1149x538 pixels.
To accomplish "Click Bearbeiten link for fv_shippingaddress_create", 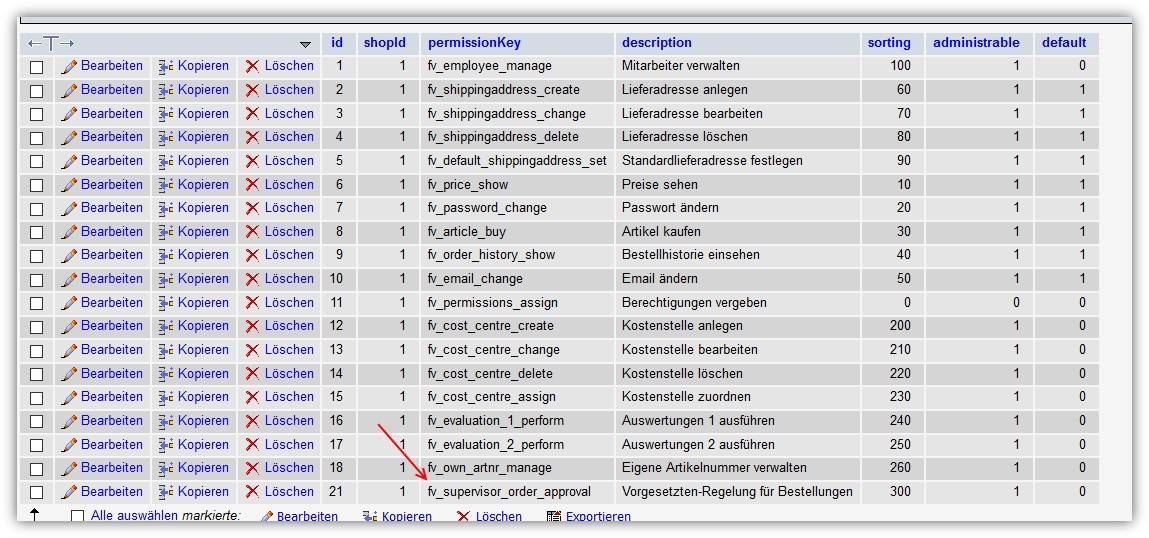I will click(111, 89).
